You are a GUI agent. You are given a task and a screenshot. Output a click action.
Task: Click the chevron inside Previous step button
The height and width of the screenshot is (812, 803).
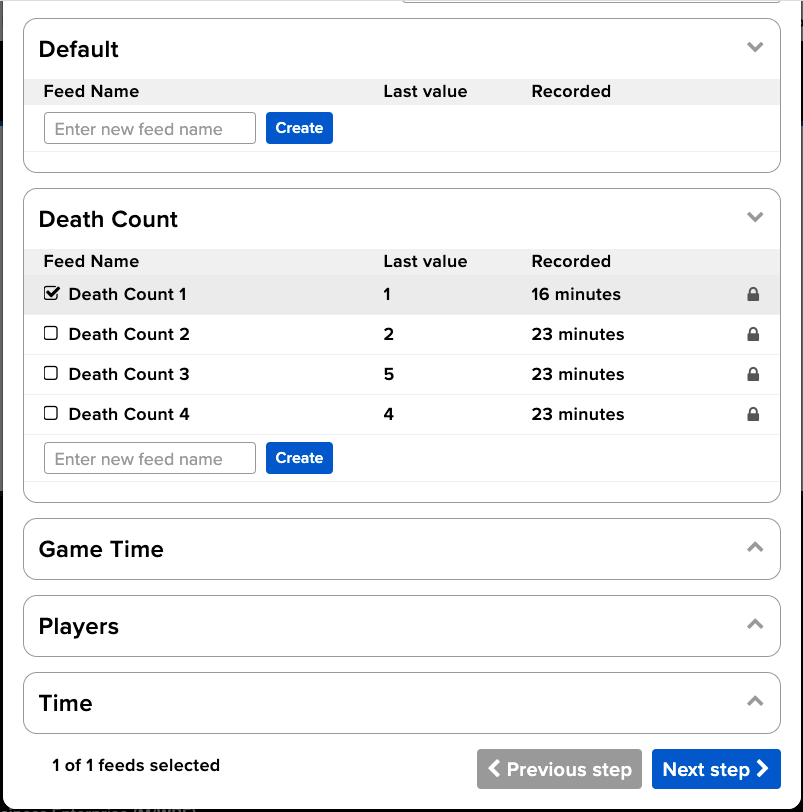point(494,769)
